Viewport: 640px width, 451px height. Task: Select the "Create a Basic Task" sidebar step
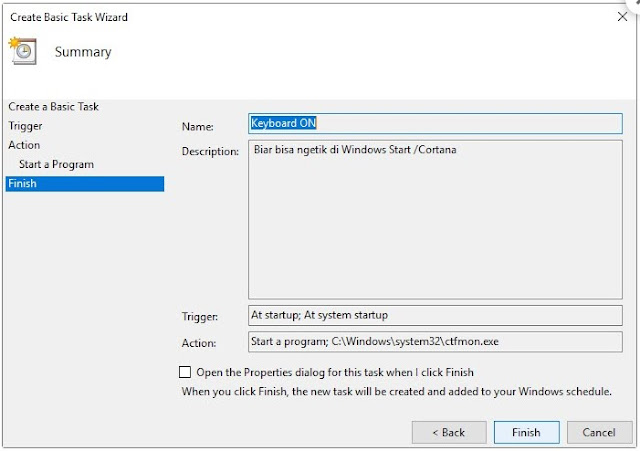pyautogui.click(x=53, y=107)
